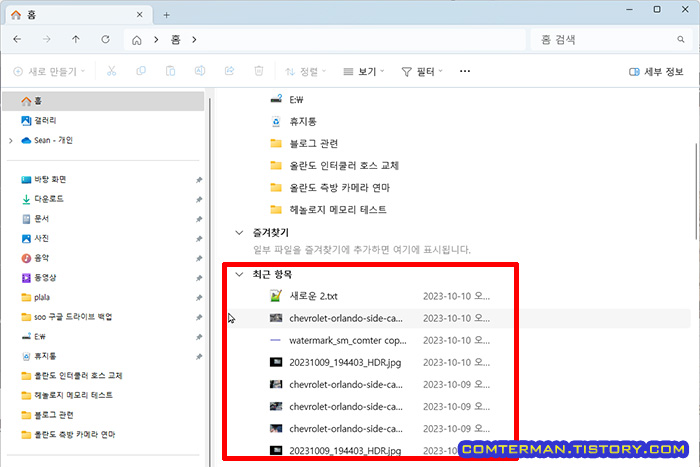
Task: Open 헤놀로지 메모리 테스트 in main pane
Action: coord(328,209)
